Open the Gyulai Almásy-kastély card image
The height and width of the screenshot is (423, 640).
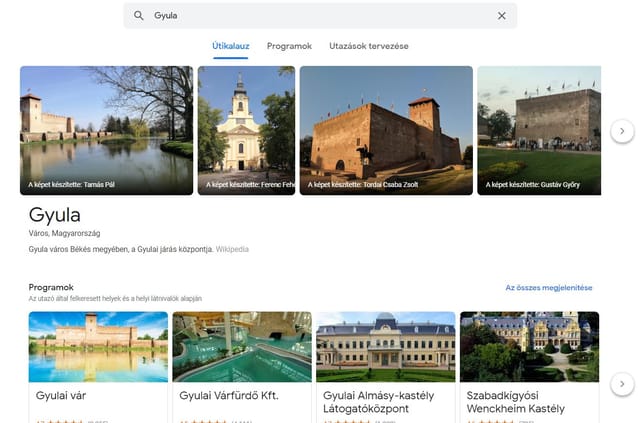[386, 347]
